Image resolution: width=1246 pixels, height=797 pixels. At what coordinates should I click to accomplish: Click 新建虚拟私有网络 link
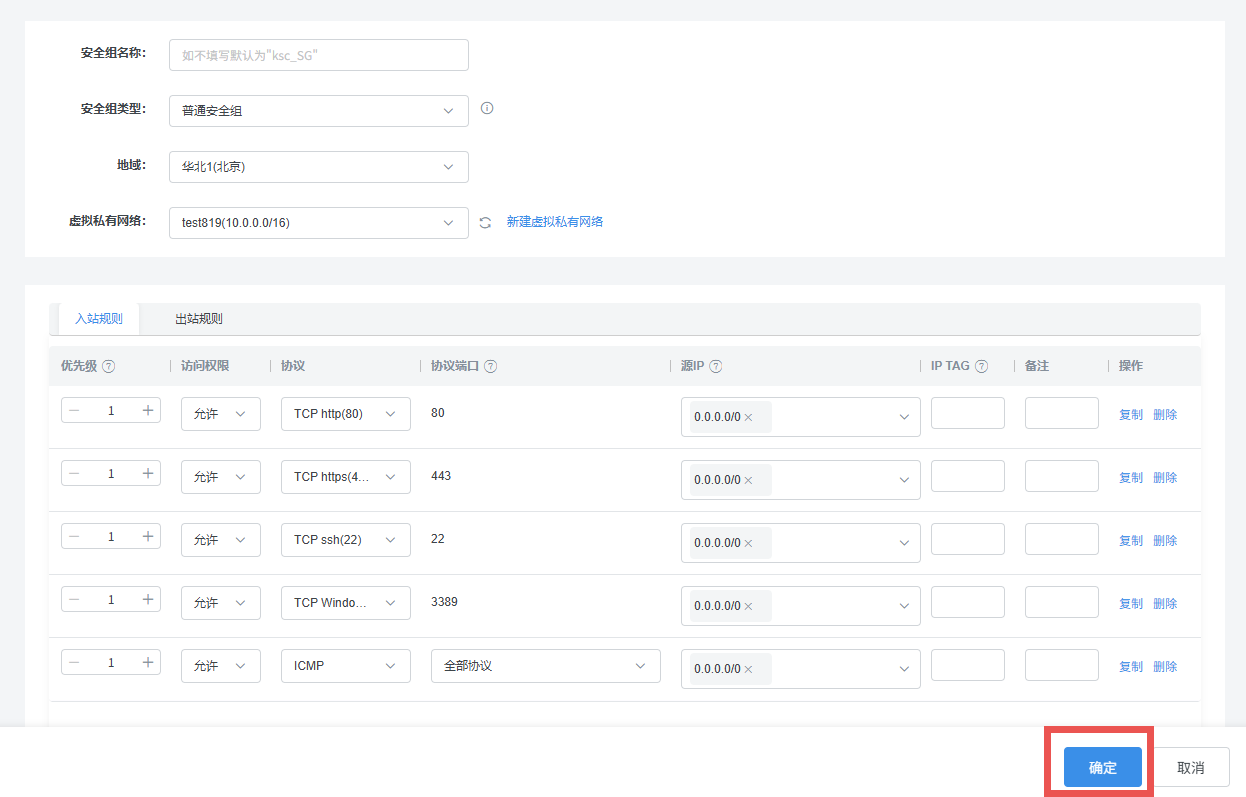coord(554,222)
